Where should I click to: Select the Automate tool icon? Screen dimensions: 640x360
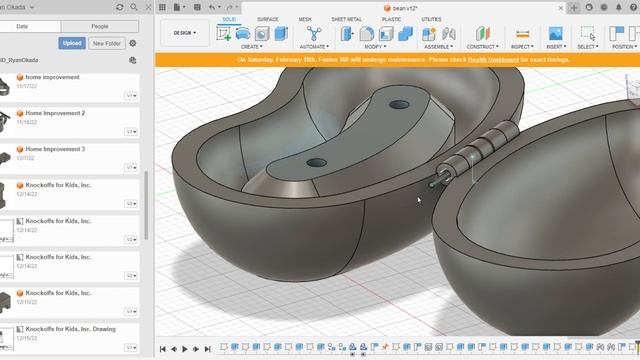click(314, 33)
